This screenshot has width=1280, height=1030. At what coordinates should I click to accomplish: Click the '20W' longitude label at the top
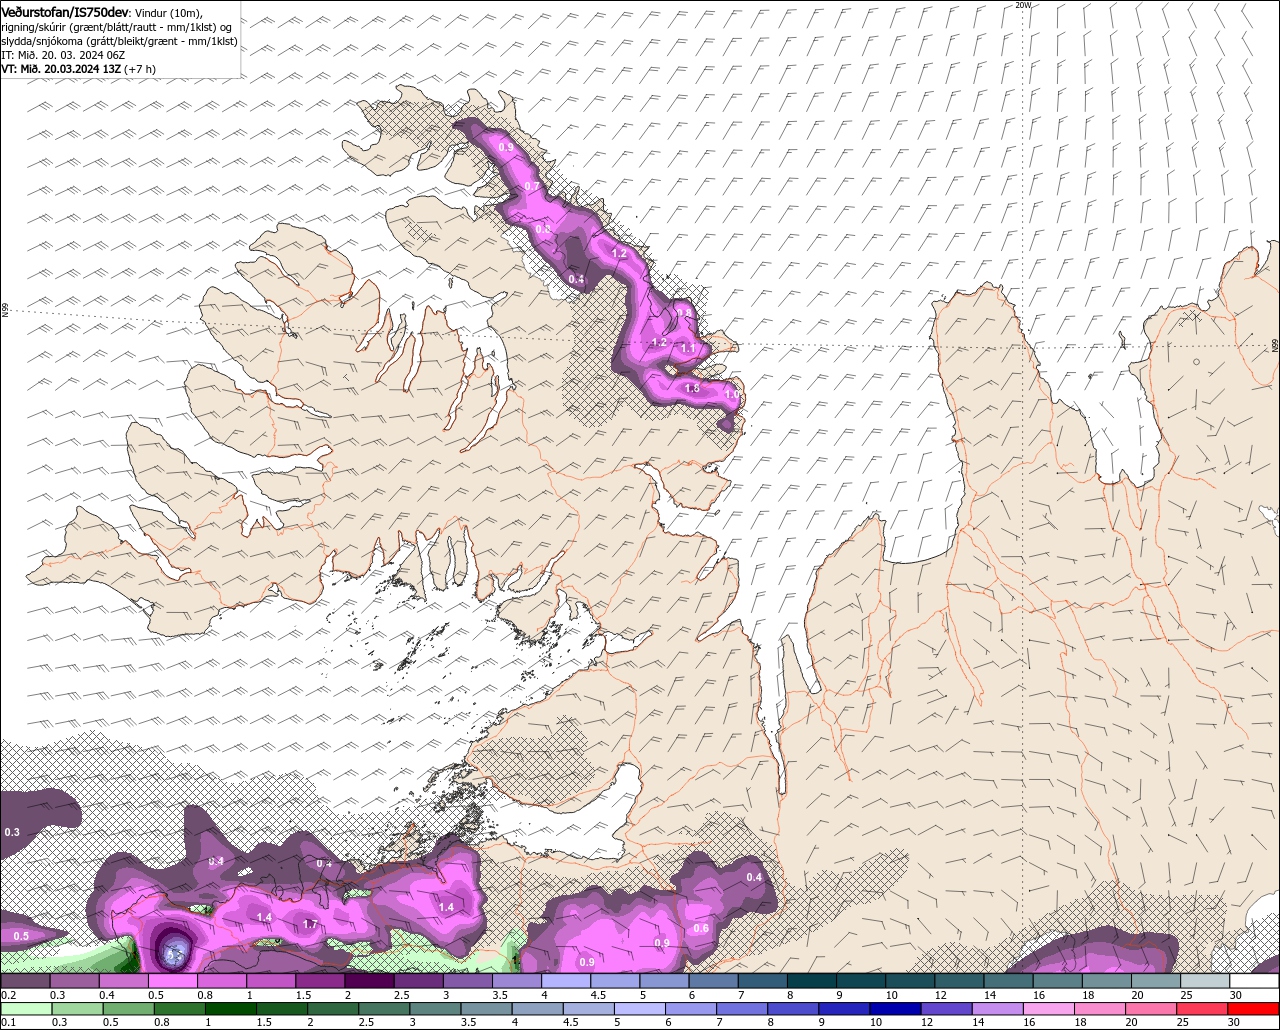pyautogui.click(x=1022, y=5)
